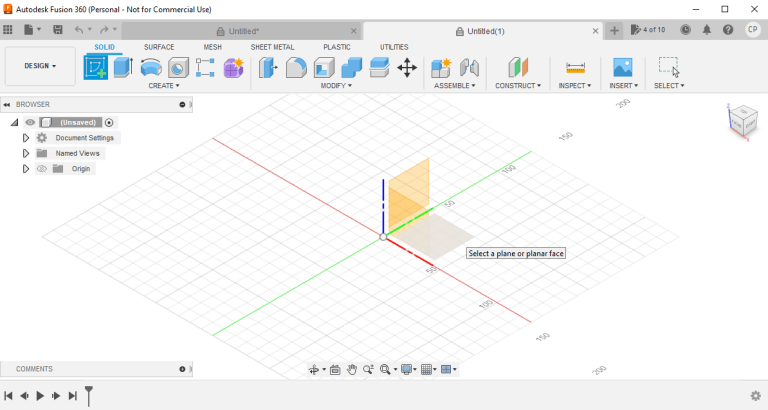Click the Redo arrow

[104, 30]
